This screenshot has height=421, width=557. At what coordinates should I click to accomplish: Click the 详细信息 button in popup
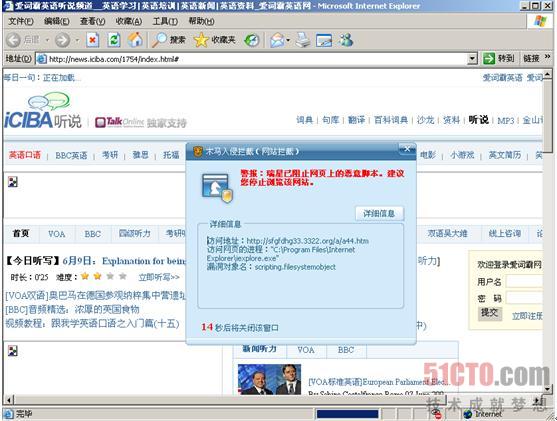point(379,213)
